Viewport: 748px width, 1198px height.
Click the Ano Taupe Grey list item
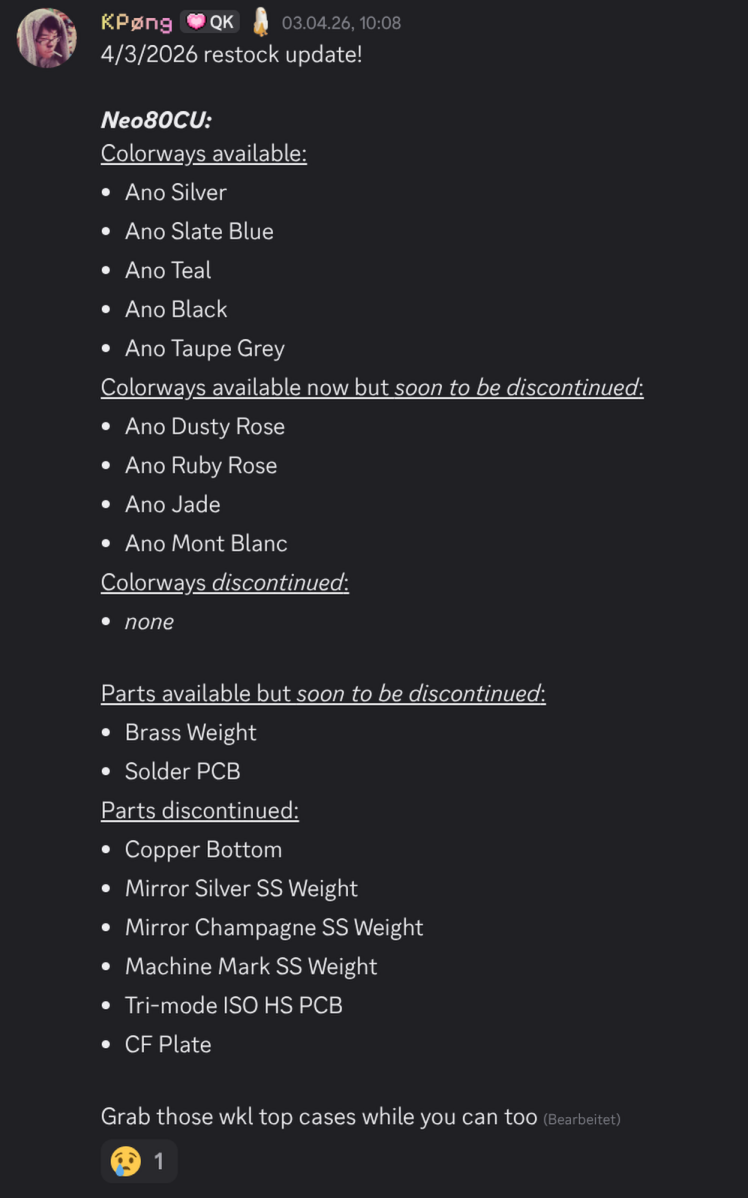(205, 348)
